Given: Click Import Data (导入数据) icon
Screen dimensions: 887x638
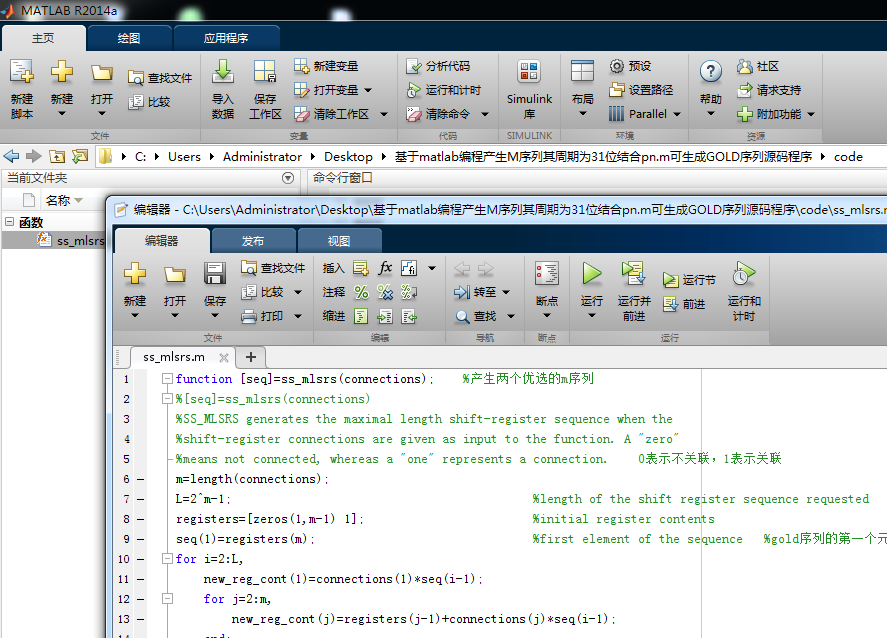Looking at the screenshot, I should coord(223,72).
